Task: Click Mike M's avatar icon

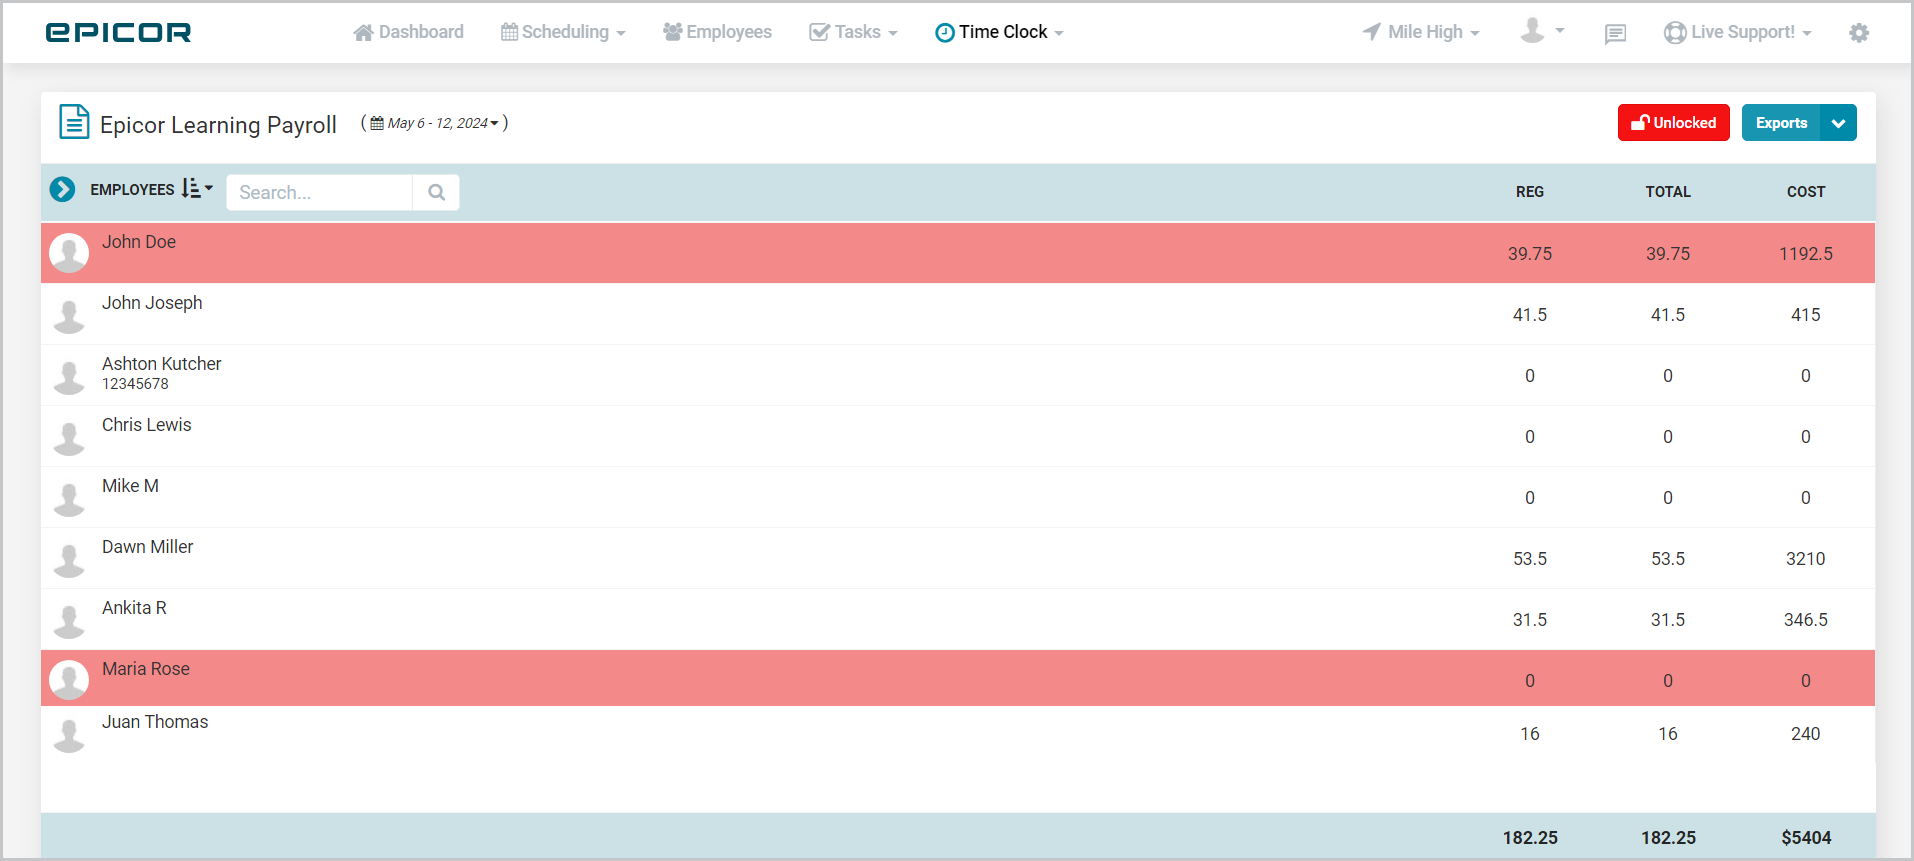Action: click(x=69, y=499)
